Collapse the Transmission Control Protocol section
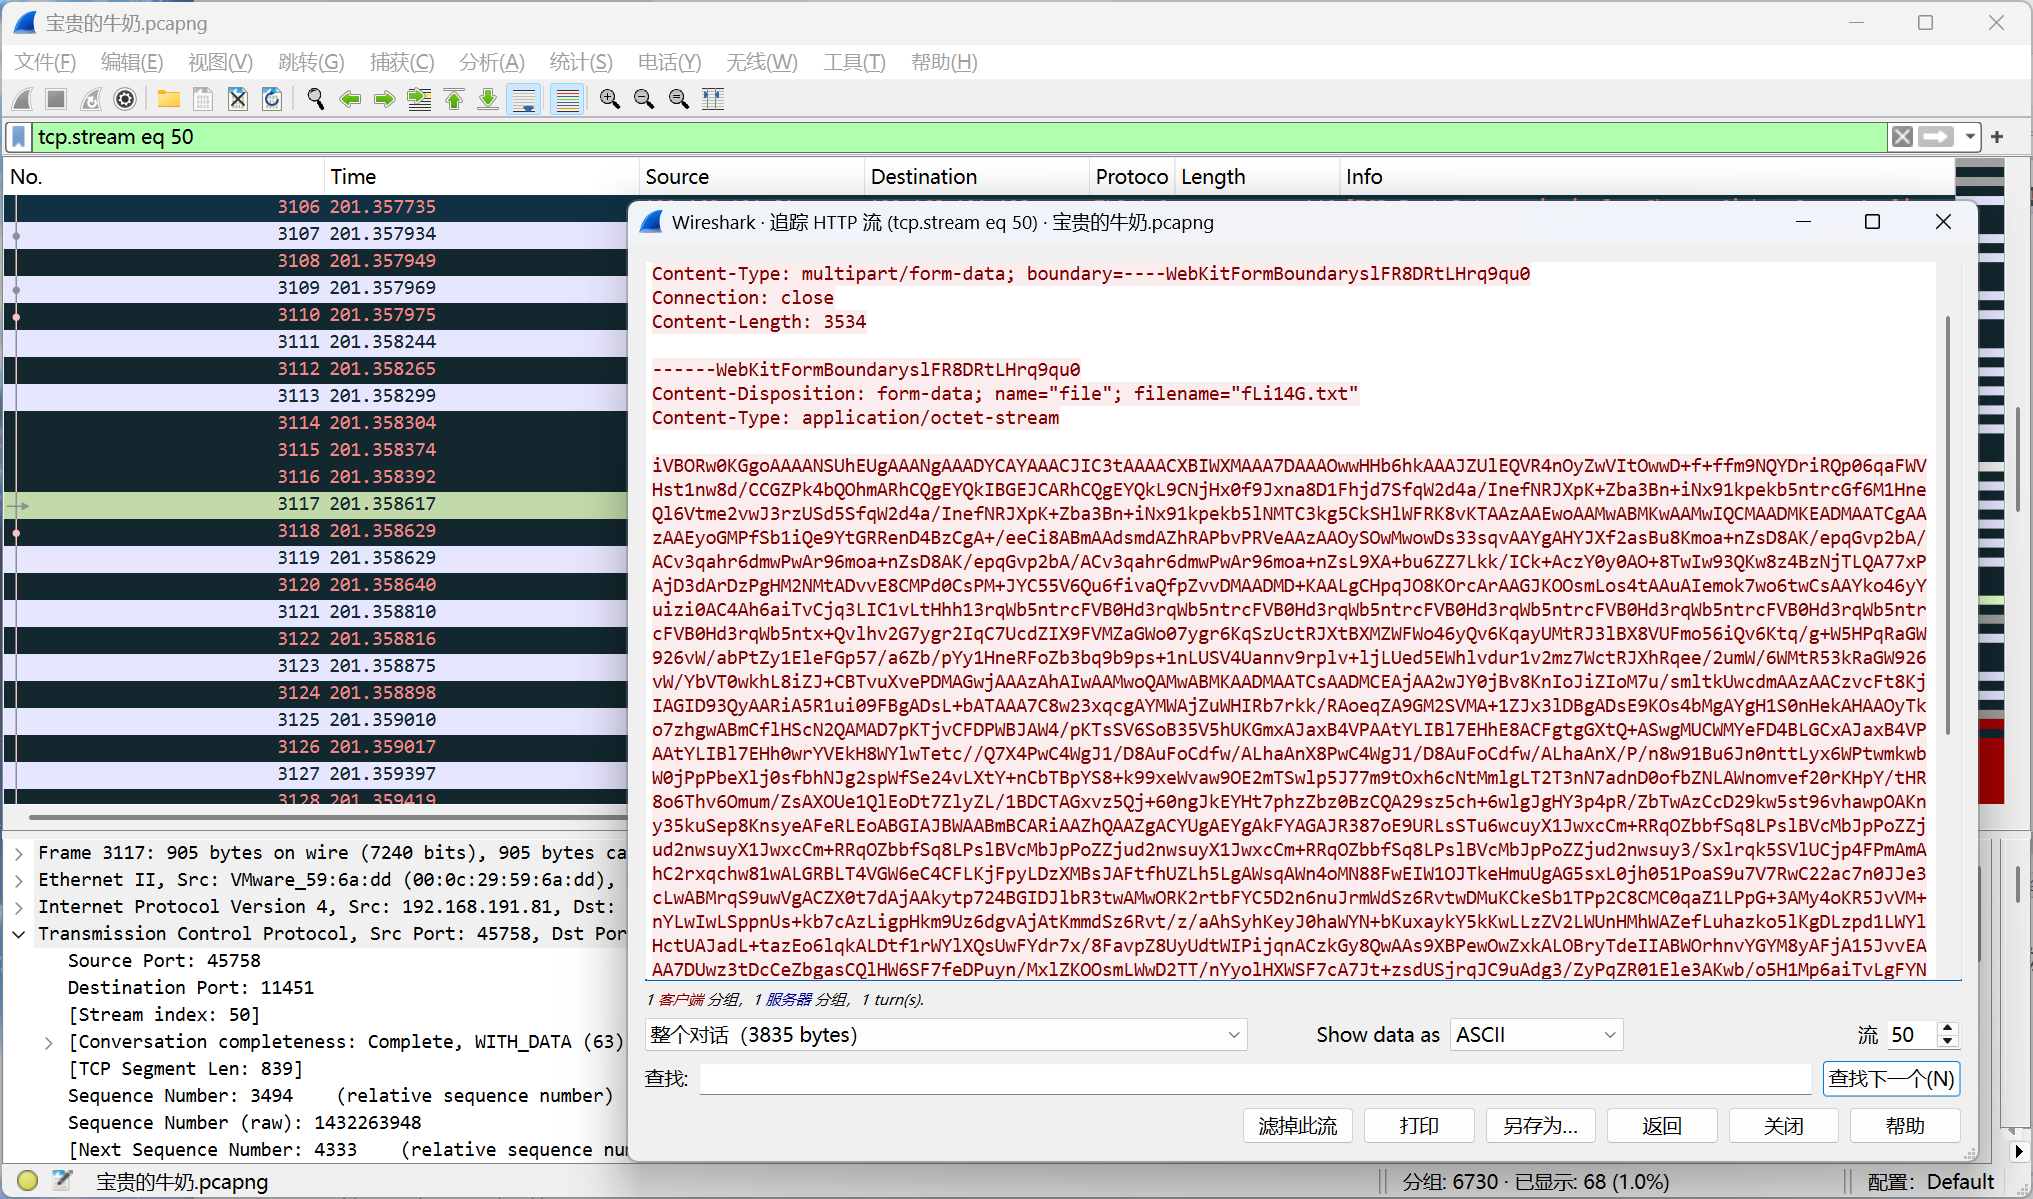 point(19,934)
